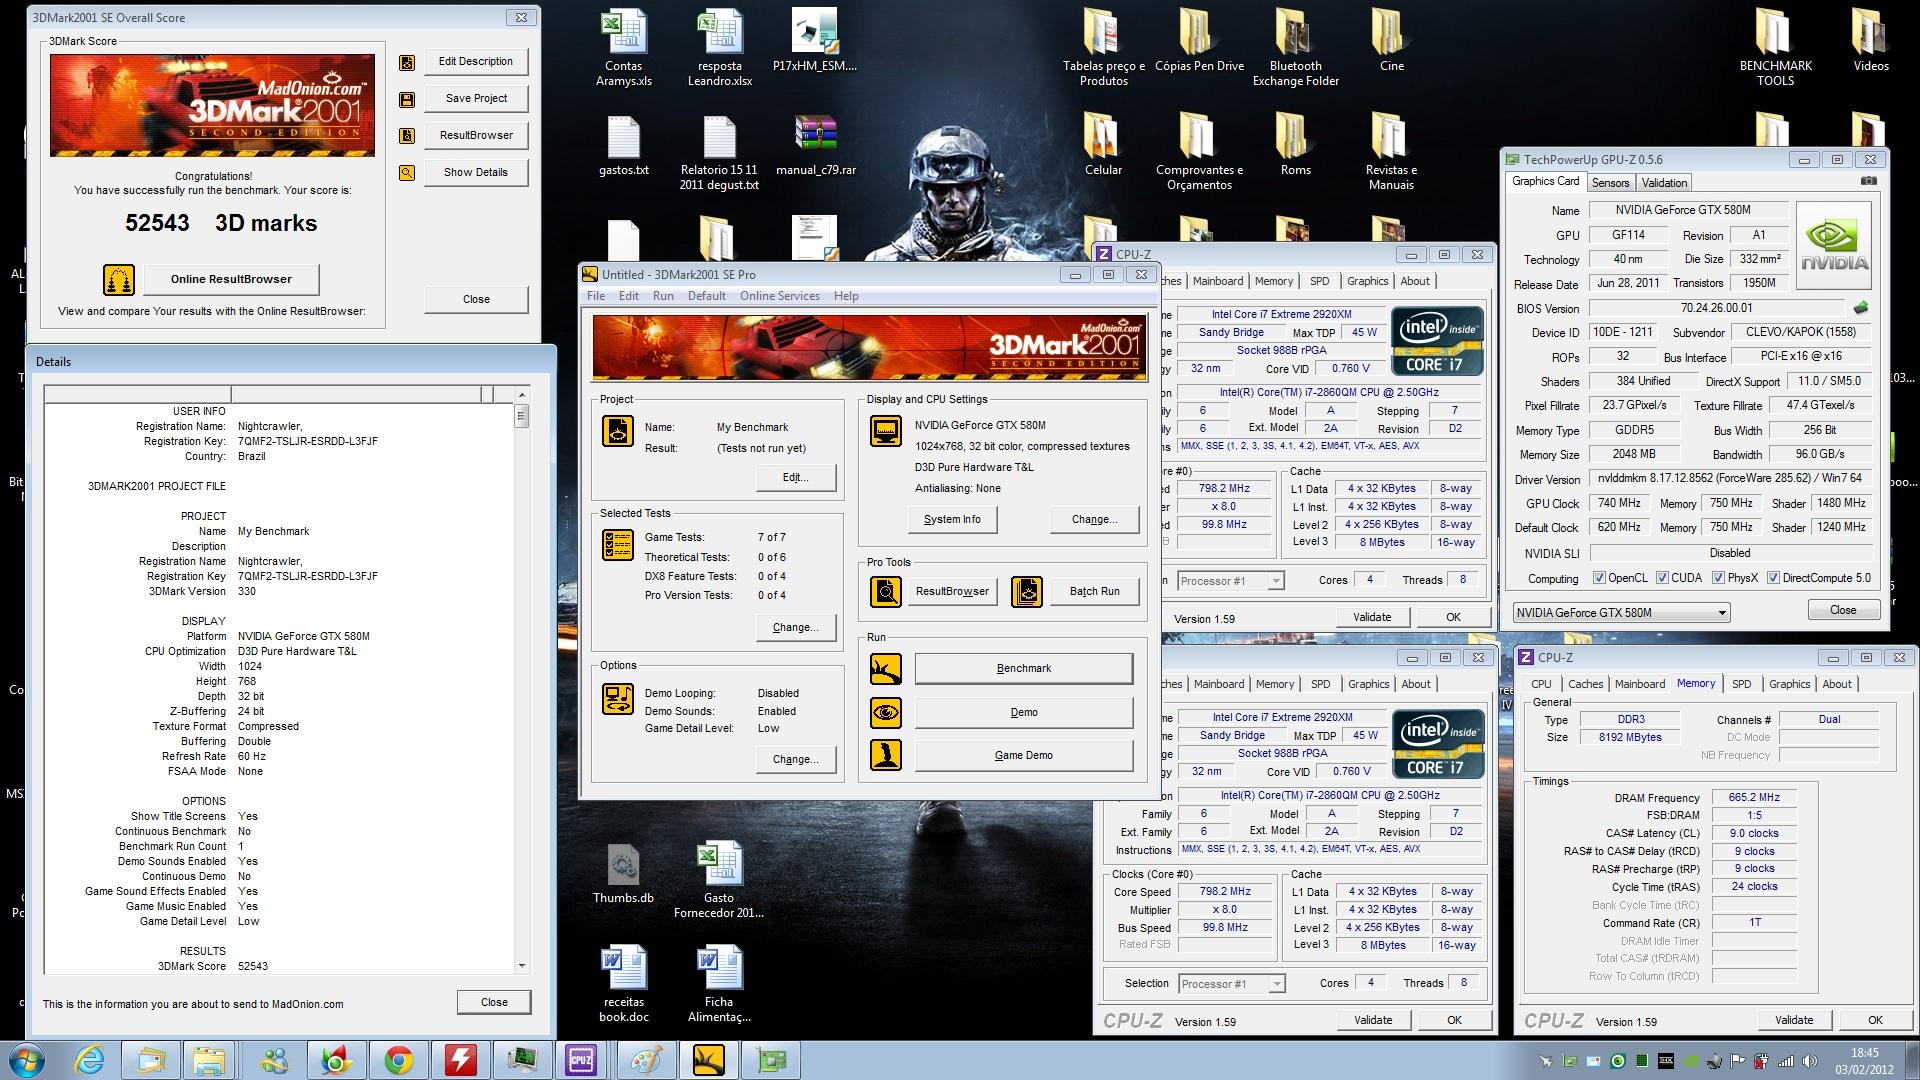Click Validate in the memory CPU-Z window

pos(1794,1020)
